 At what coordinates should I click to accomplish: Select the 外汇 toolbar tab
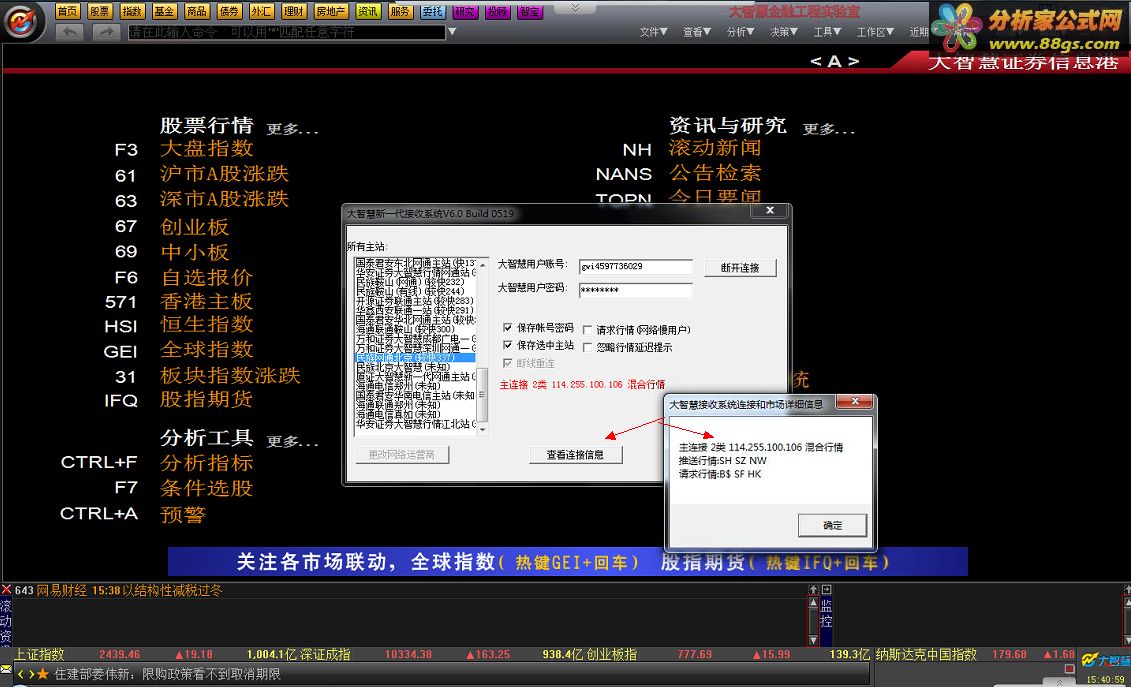point(261,12)
